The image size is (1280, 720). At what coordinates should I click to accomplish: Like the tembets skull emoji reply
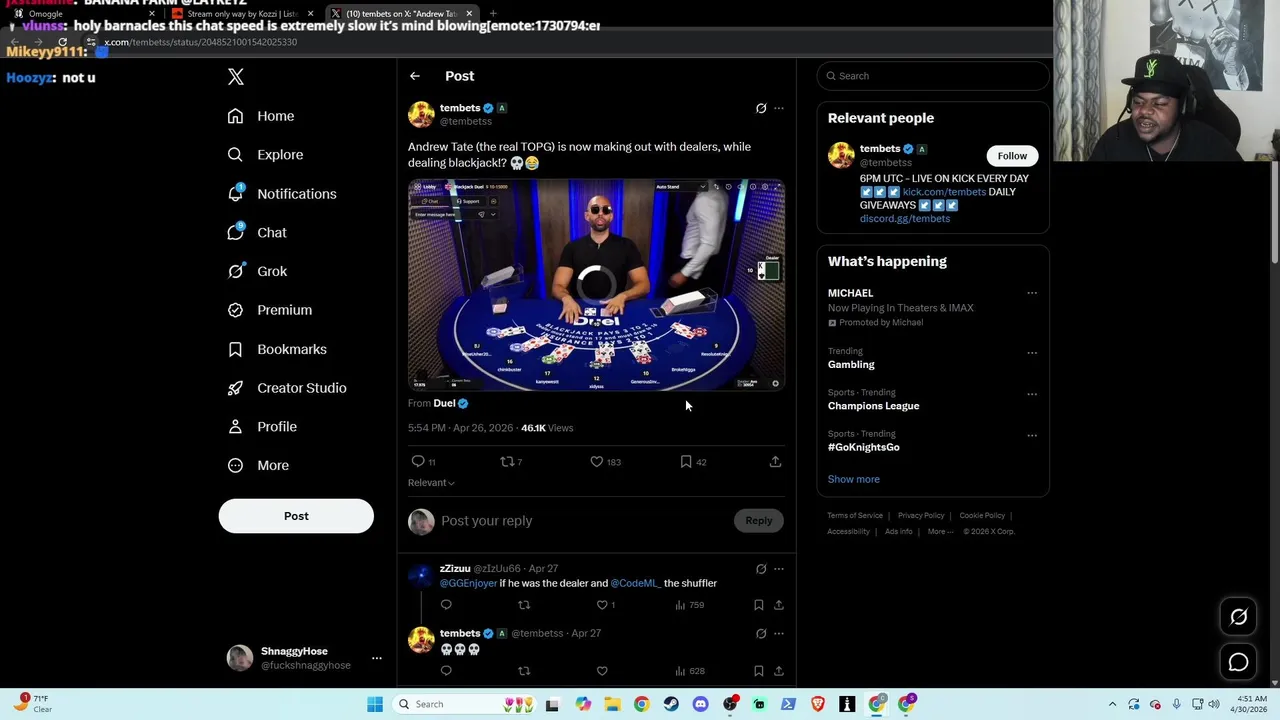point(602,671)
